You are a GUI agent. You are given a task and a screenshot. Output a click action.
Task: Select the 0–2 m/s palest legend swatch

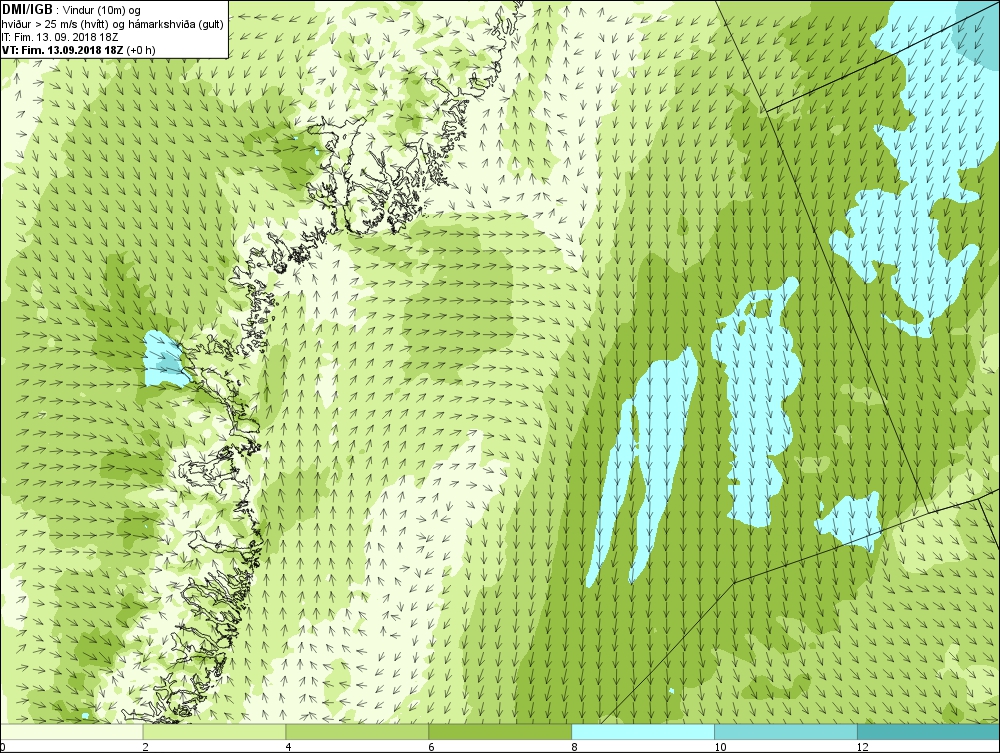(71, 731)
